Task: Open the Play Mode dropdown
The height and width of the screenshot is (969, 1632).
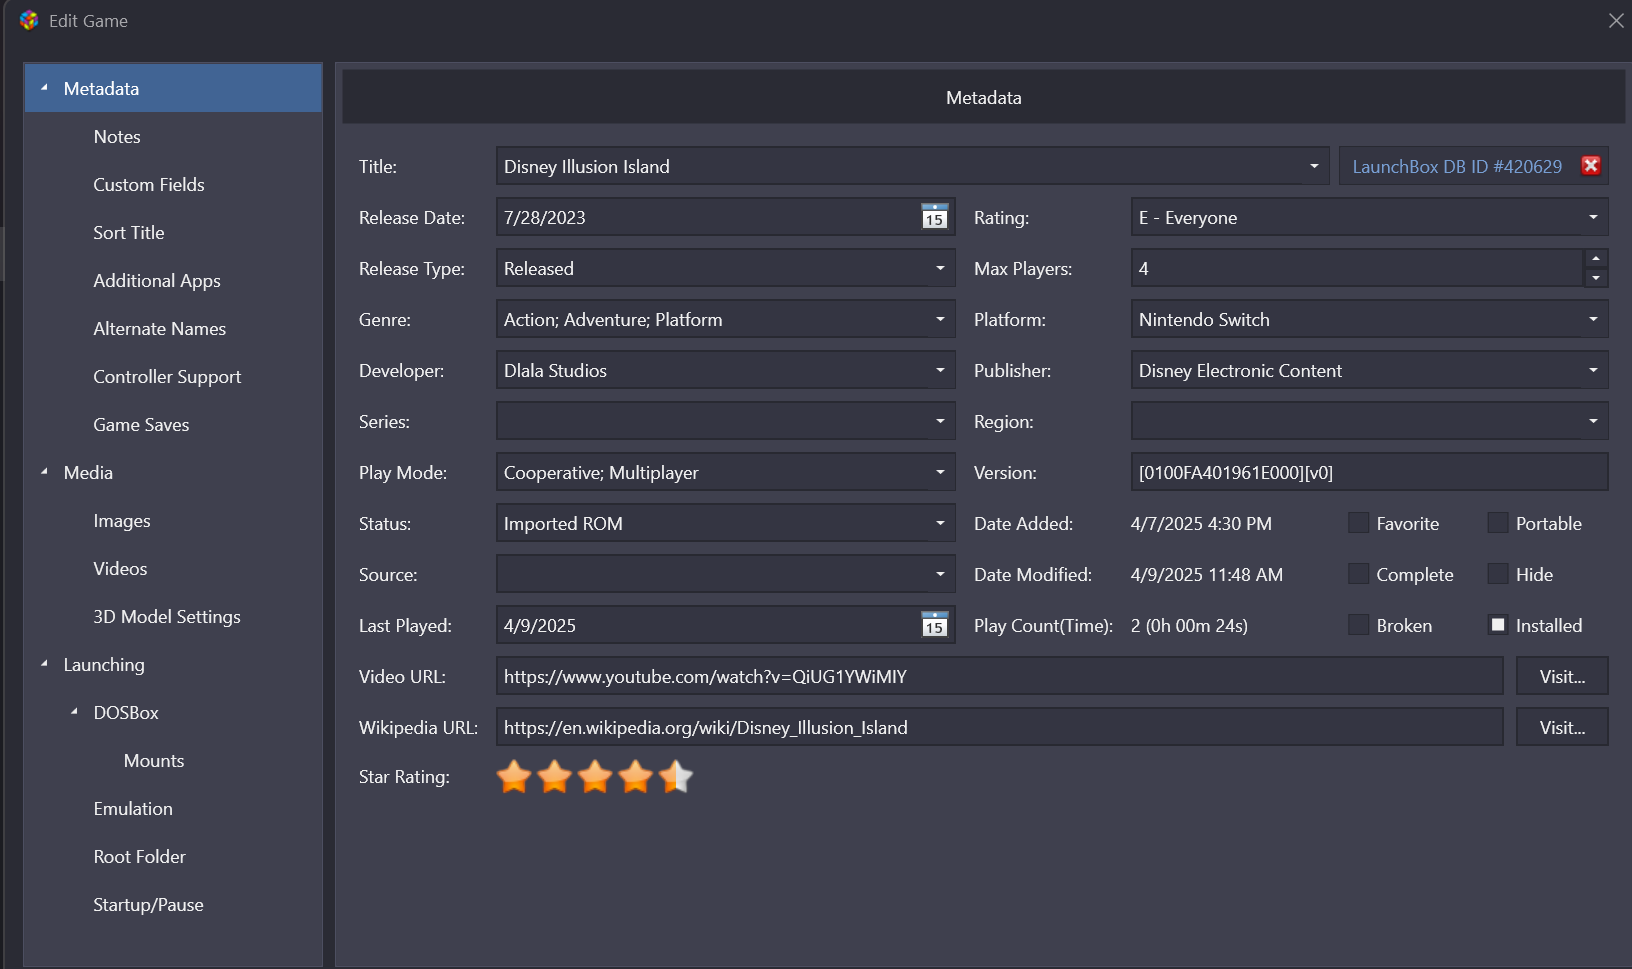Action: click(940, 472)
